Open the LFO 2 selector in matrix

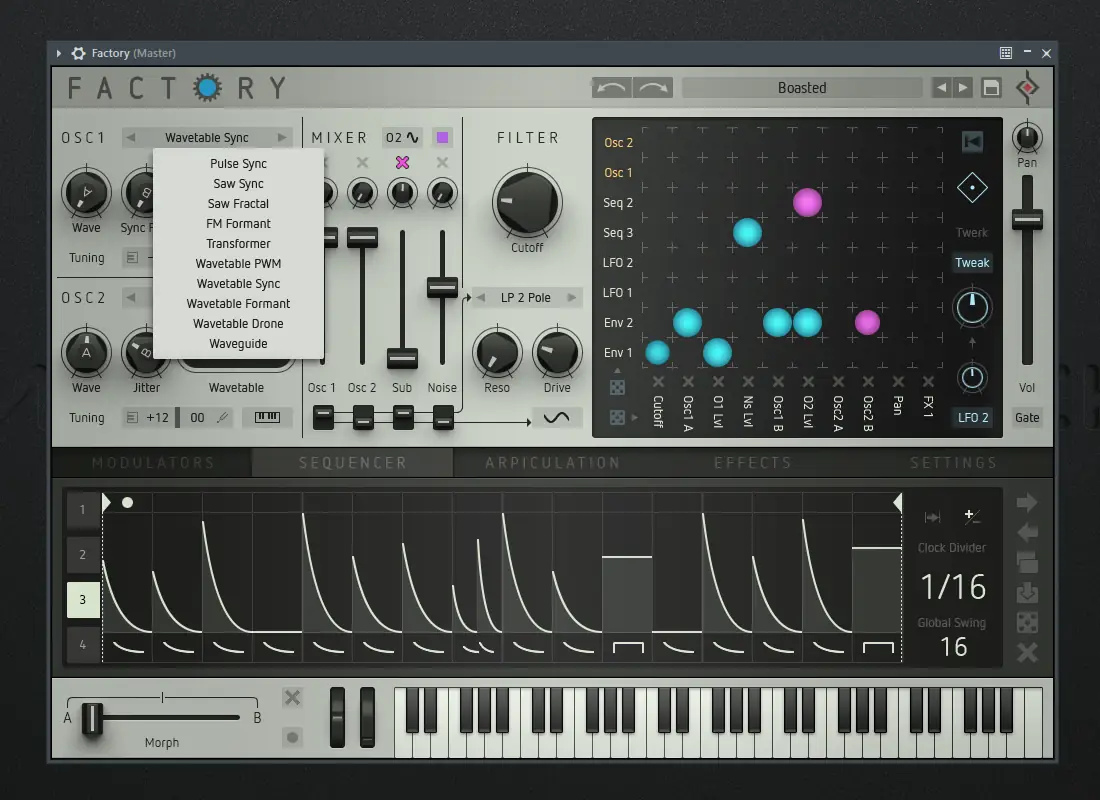972,418
